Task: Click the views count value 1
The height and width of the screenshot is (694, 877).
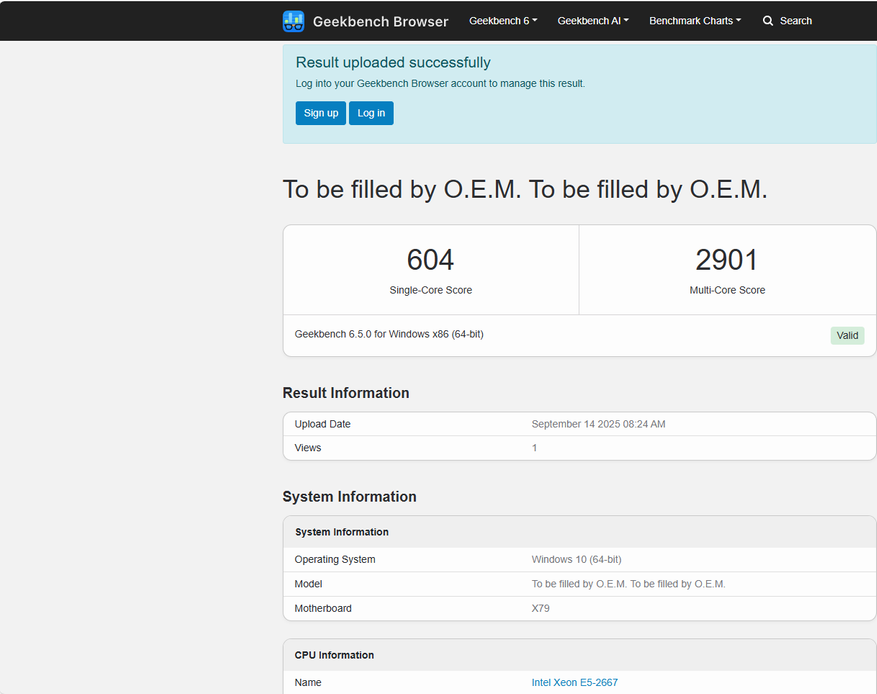Action: 534,448
